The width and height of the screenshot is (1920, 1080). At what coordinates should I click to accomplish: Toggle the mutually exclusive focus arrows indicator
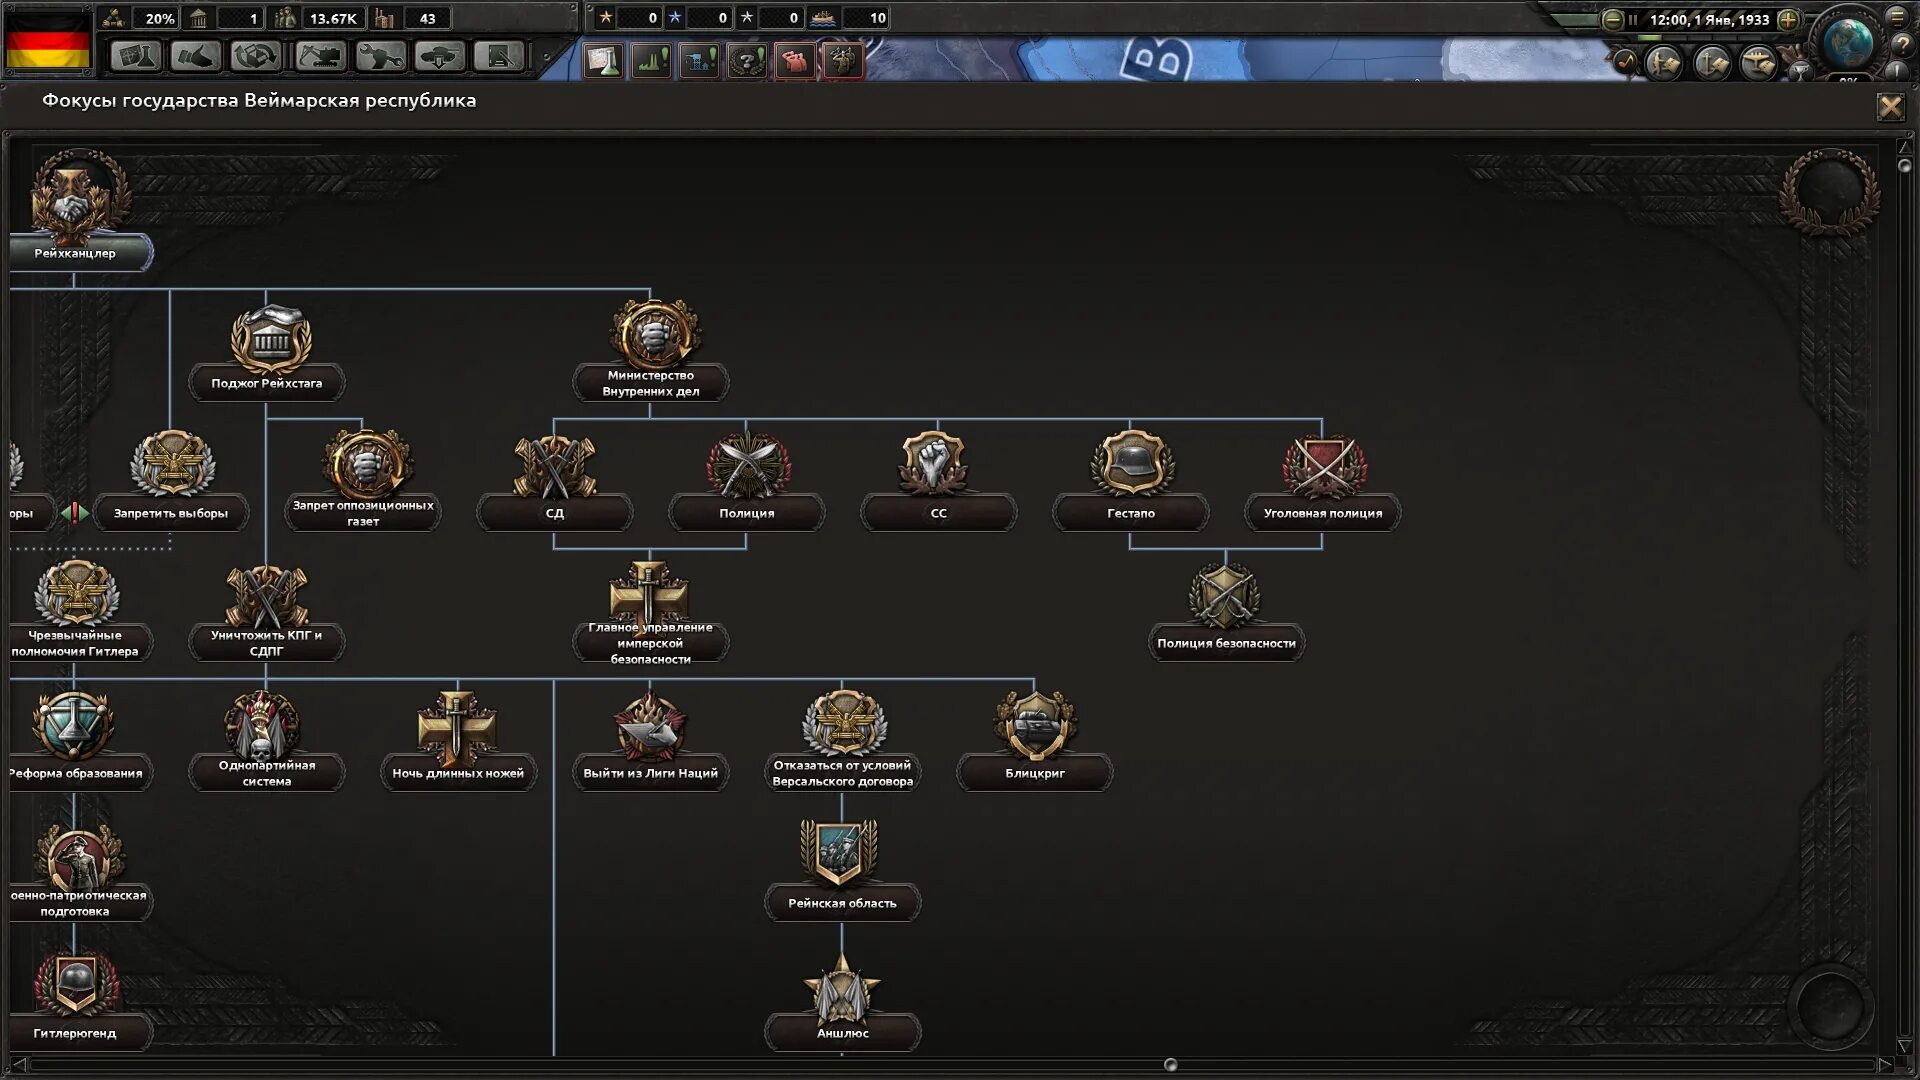click(75, 513)
